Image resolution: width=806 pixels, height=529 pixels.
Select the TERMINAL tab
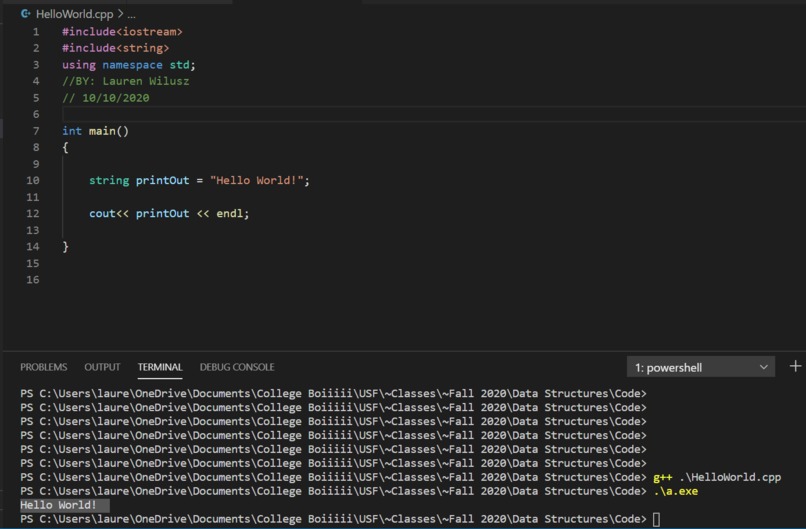[x=160, y=367]
